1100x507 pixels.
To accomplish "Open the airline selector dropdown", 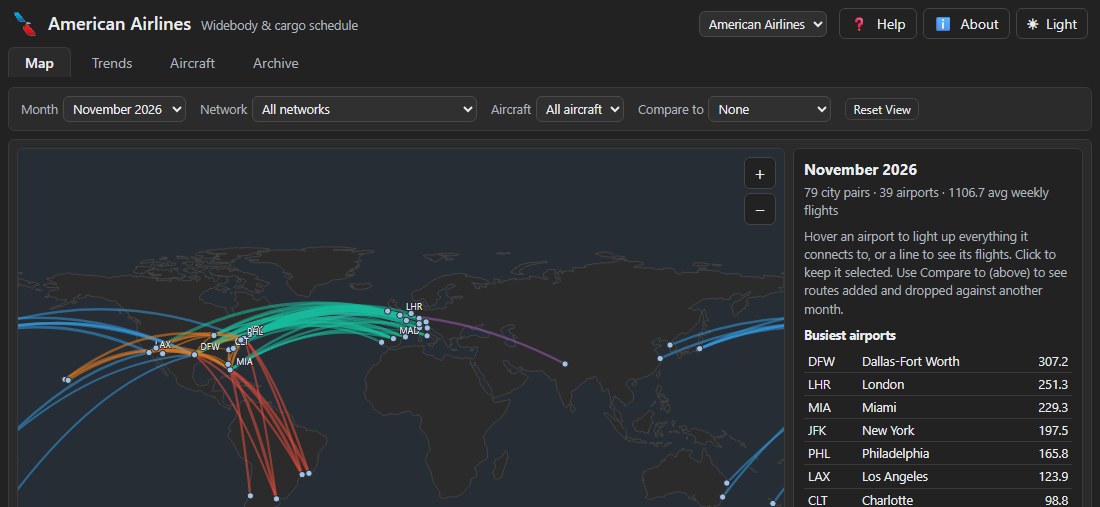I will click(763, 24).
